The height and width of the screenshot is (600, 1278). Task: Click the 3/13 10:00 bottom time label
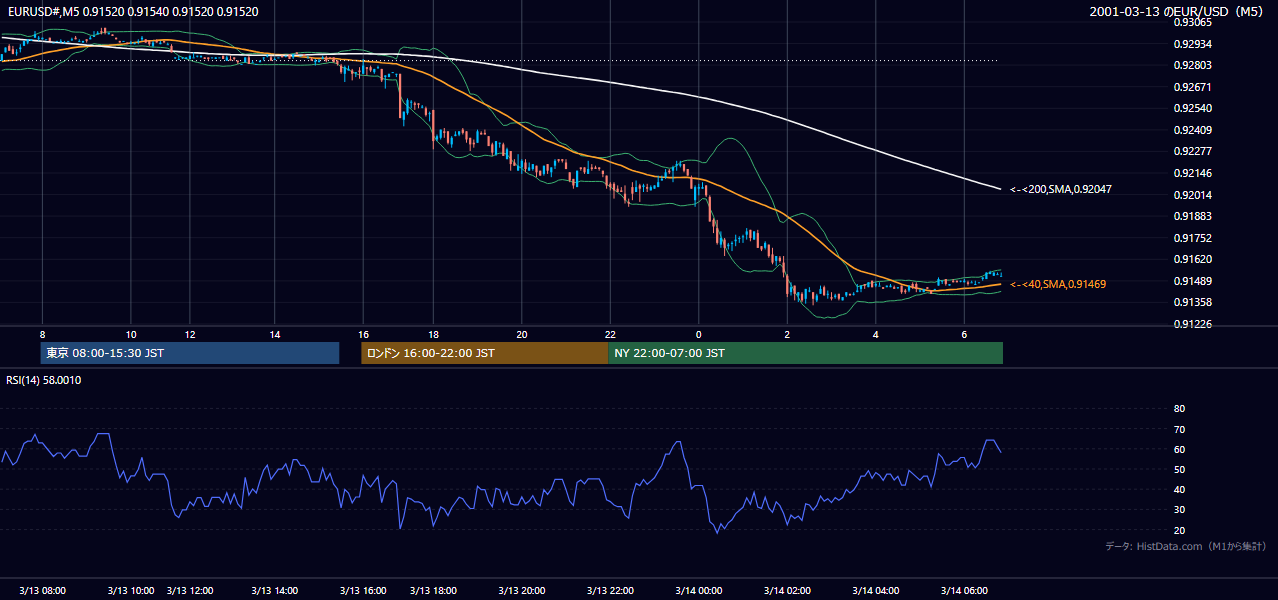131,591
